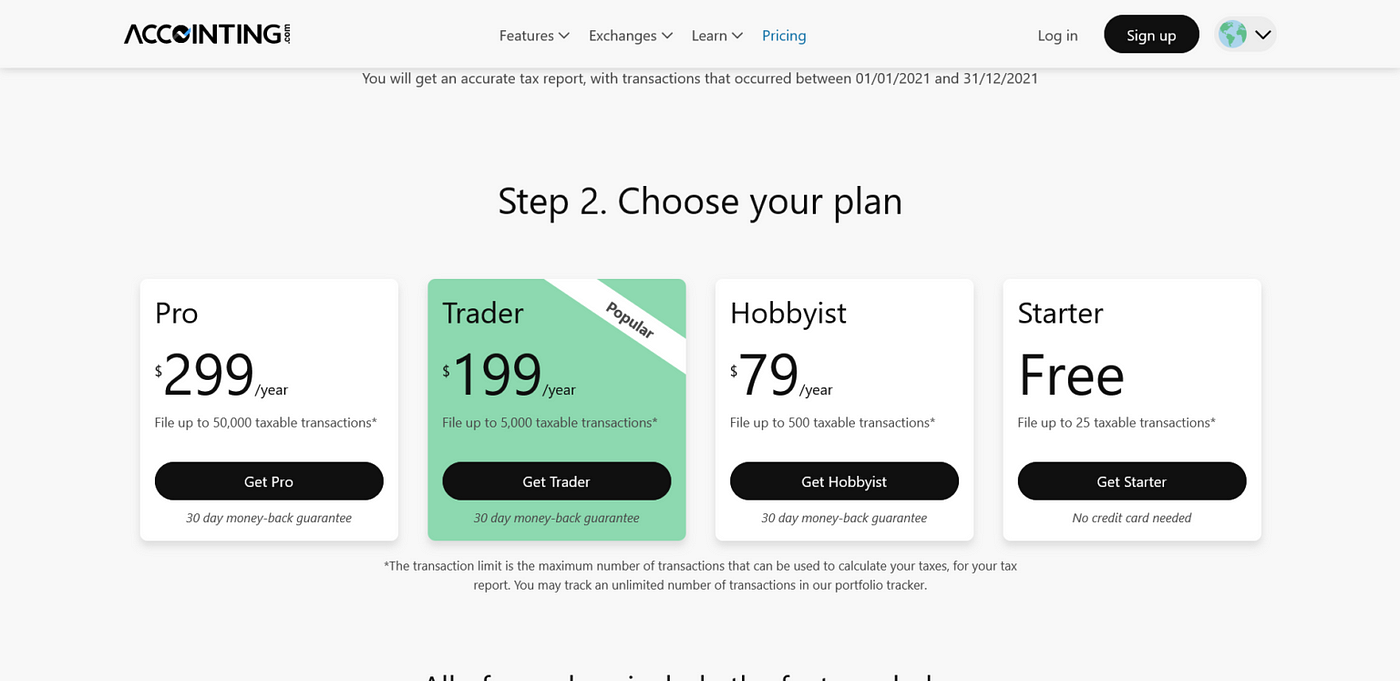Viewport: 1400px width, 681px height.
Task: Click the Sign up button
Action: point(1151,35)
